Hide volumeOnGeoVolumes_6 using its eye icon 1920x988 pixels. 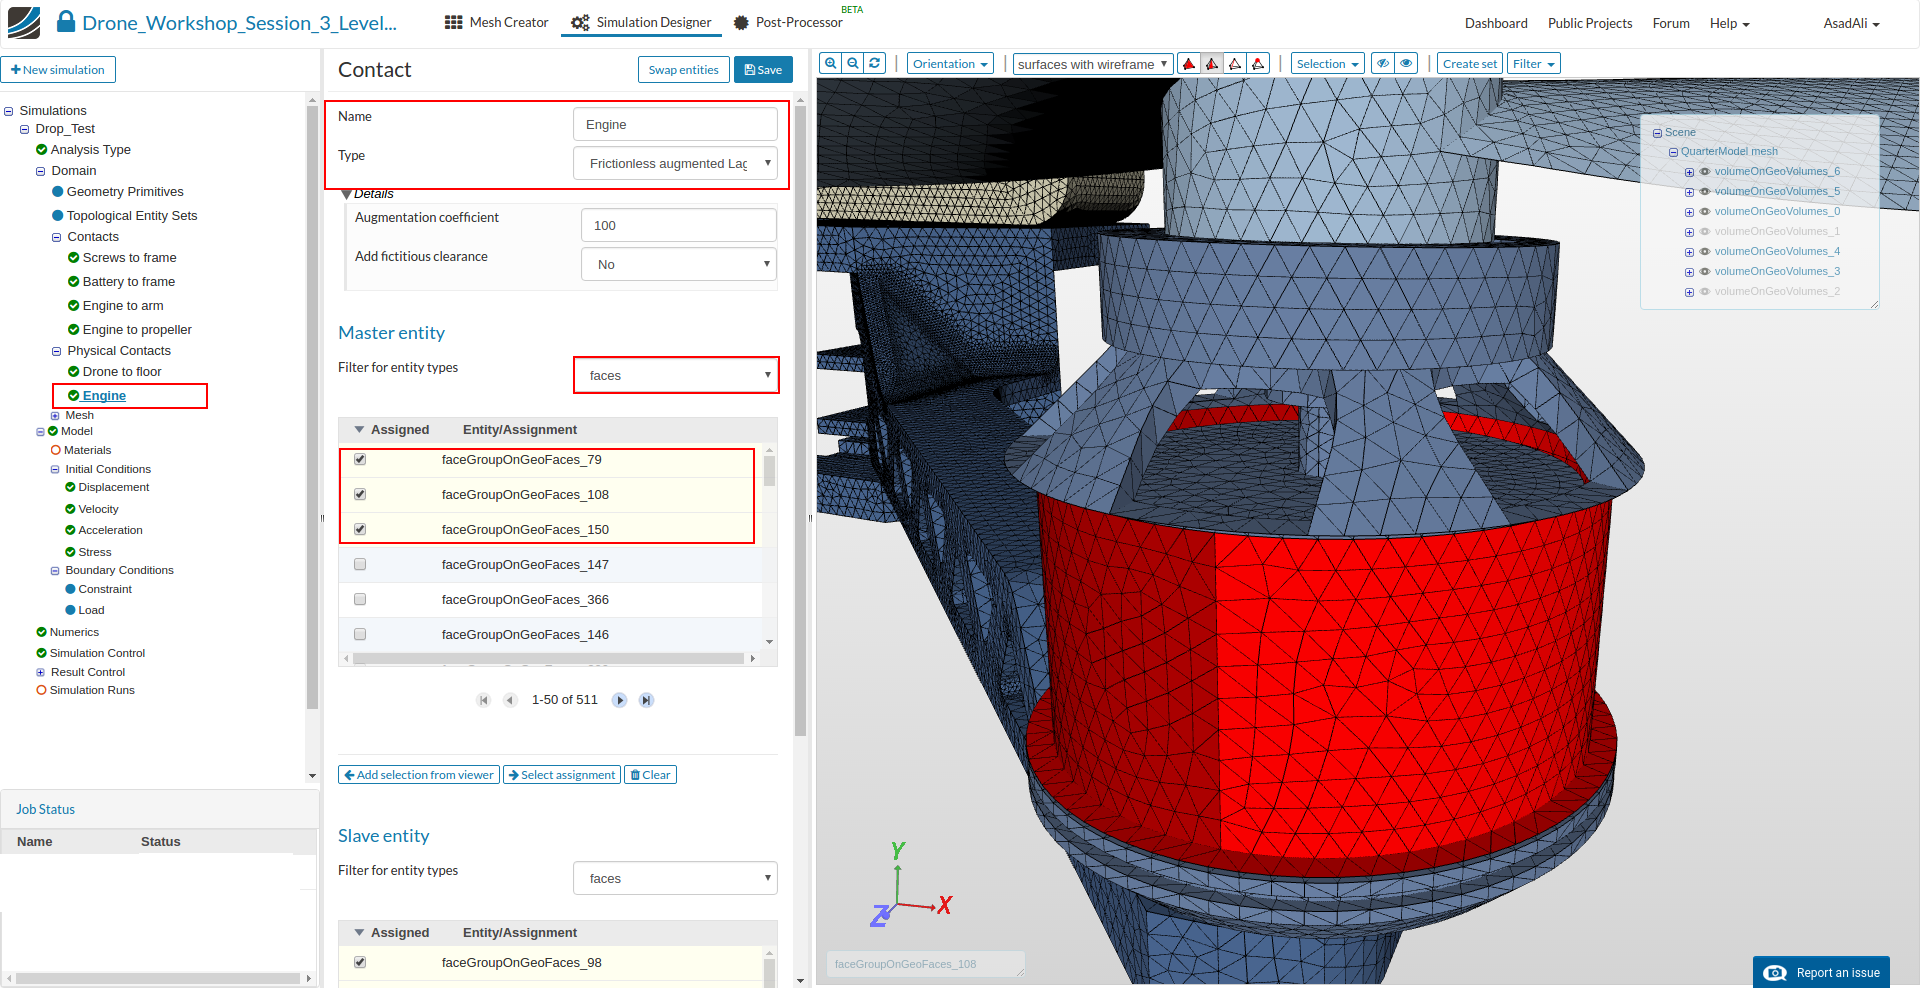1705,172
